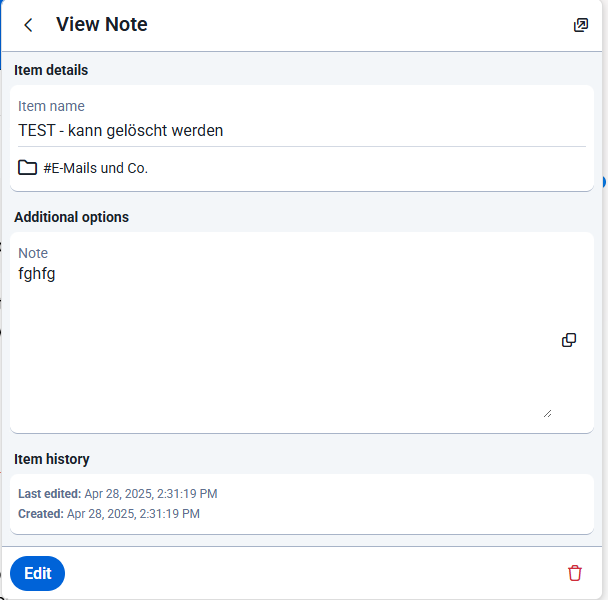Click the 'Additional options' section heading
Screen dimensions: 608x600
[71, 217]
